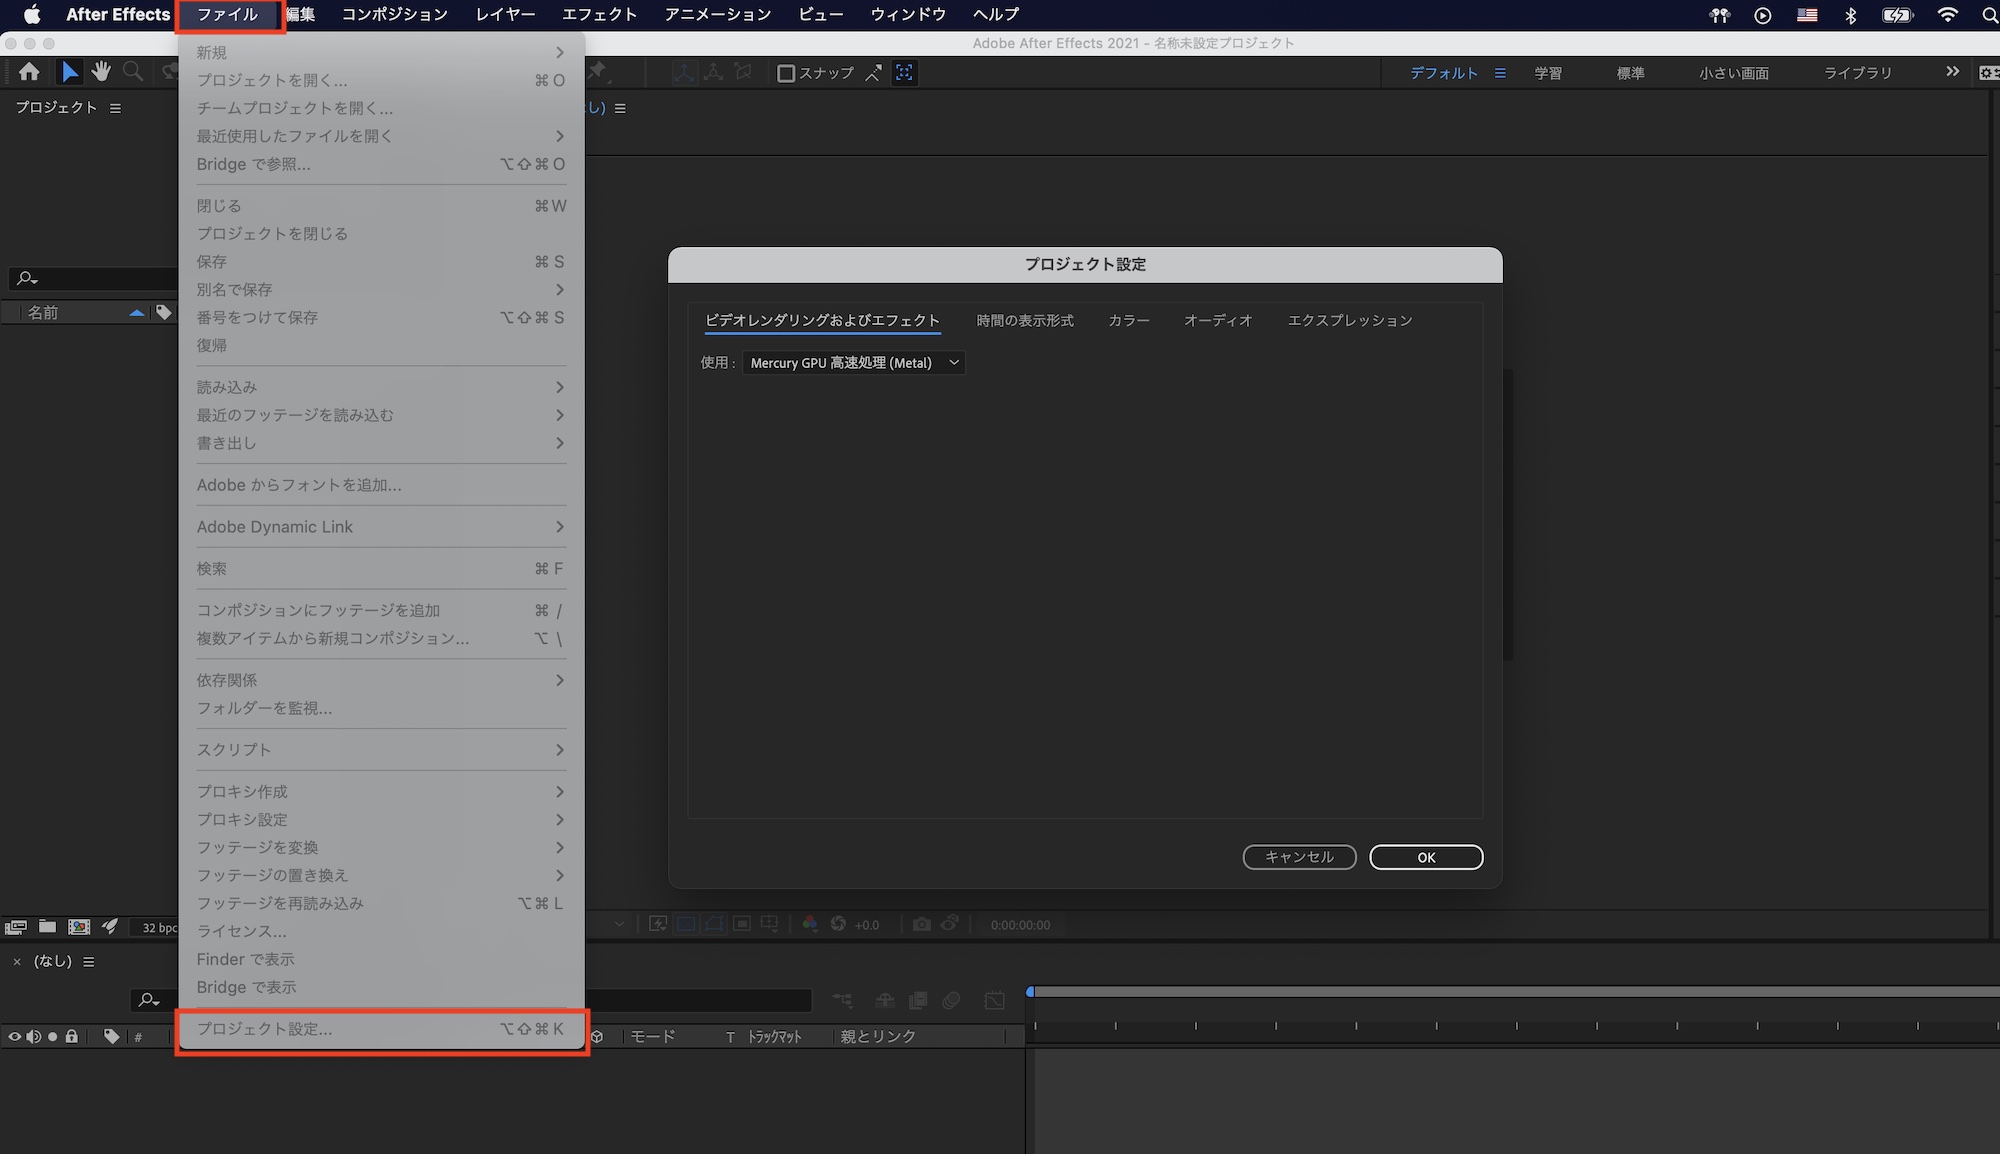The image size is (2000, 1154).
Task: Choose プロジェクト設定... from File menu
Action: 264,1029
